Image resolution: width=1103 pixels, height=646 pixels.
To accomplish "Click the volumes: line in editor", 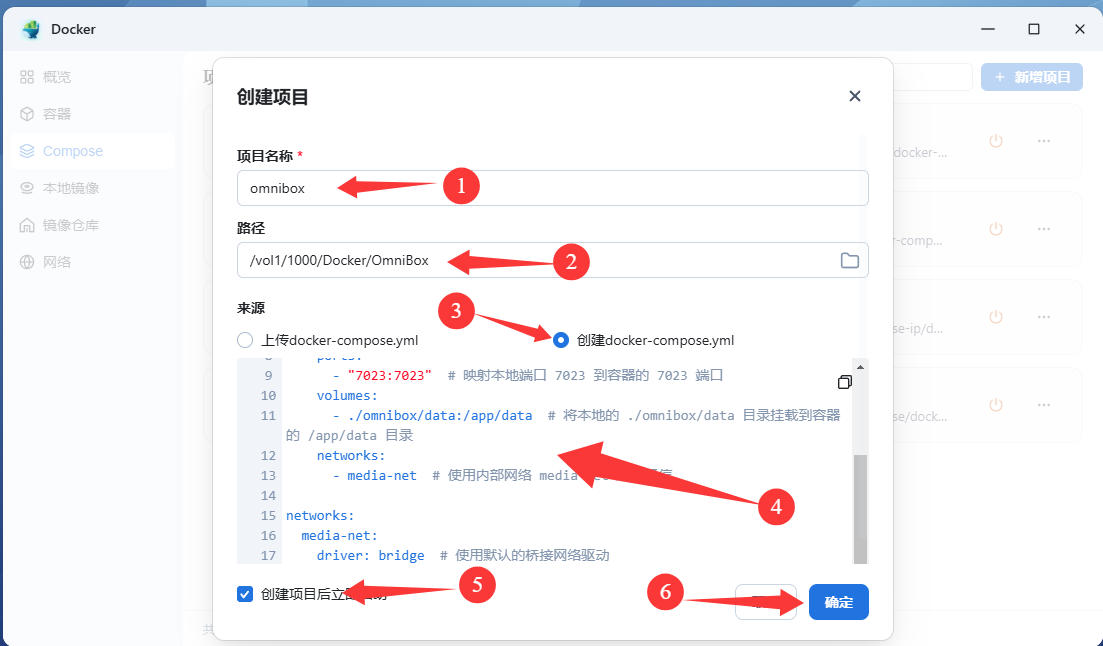I will [x=347, y=395].
